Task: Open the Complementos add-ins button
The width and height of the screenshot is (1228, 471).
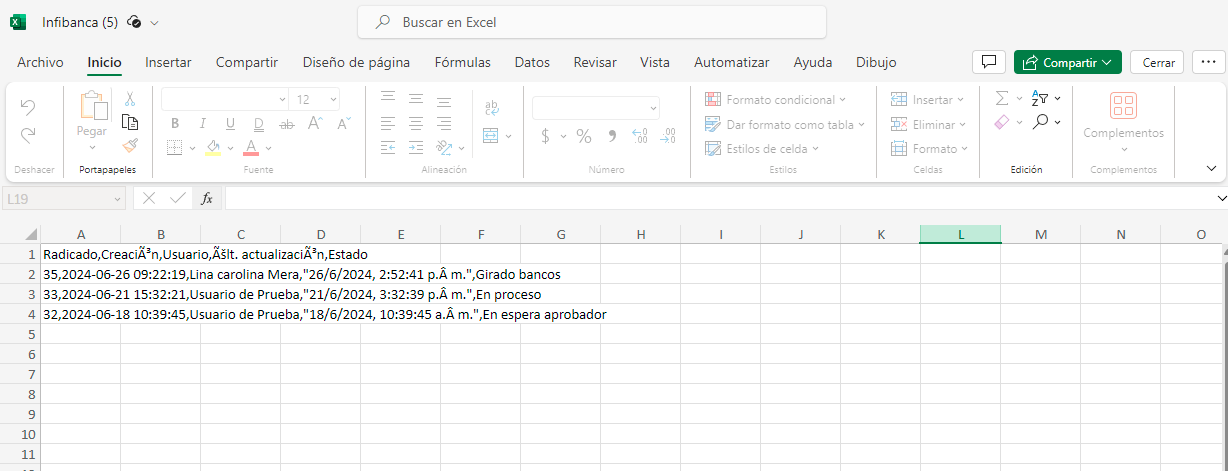Action: (1124, 122)
